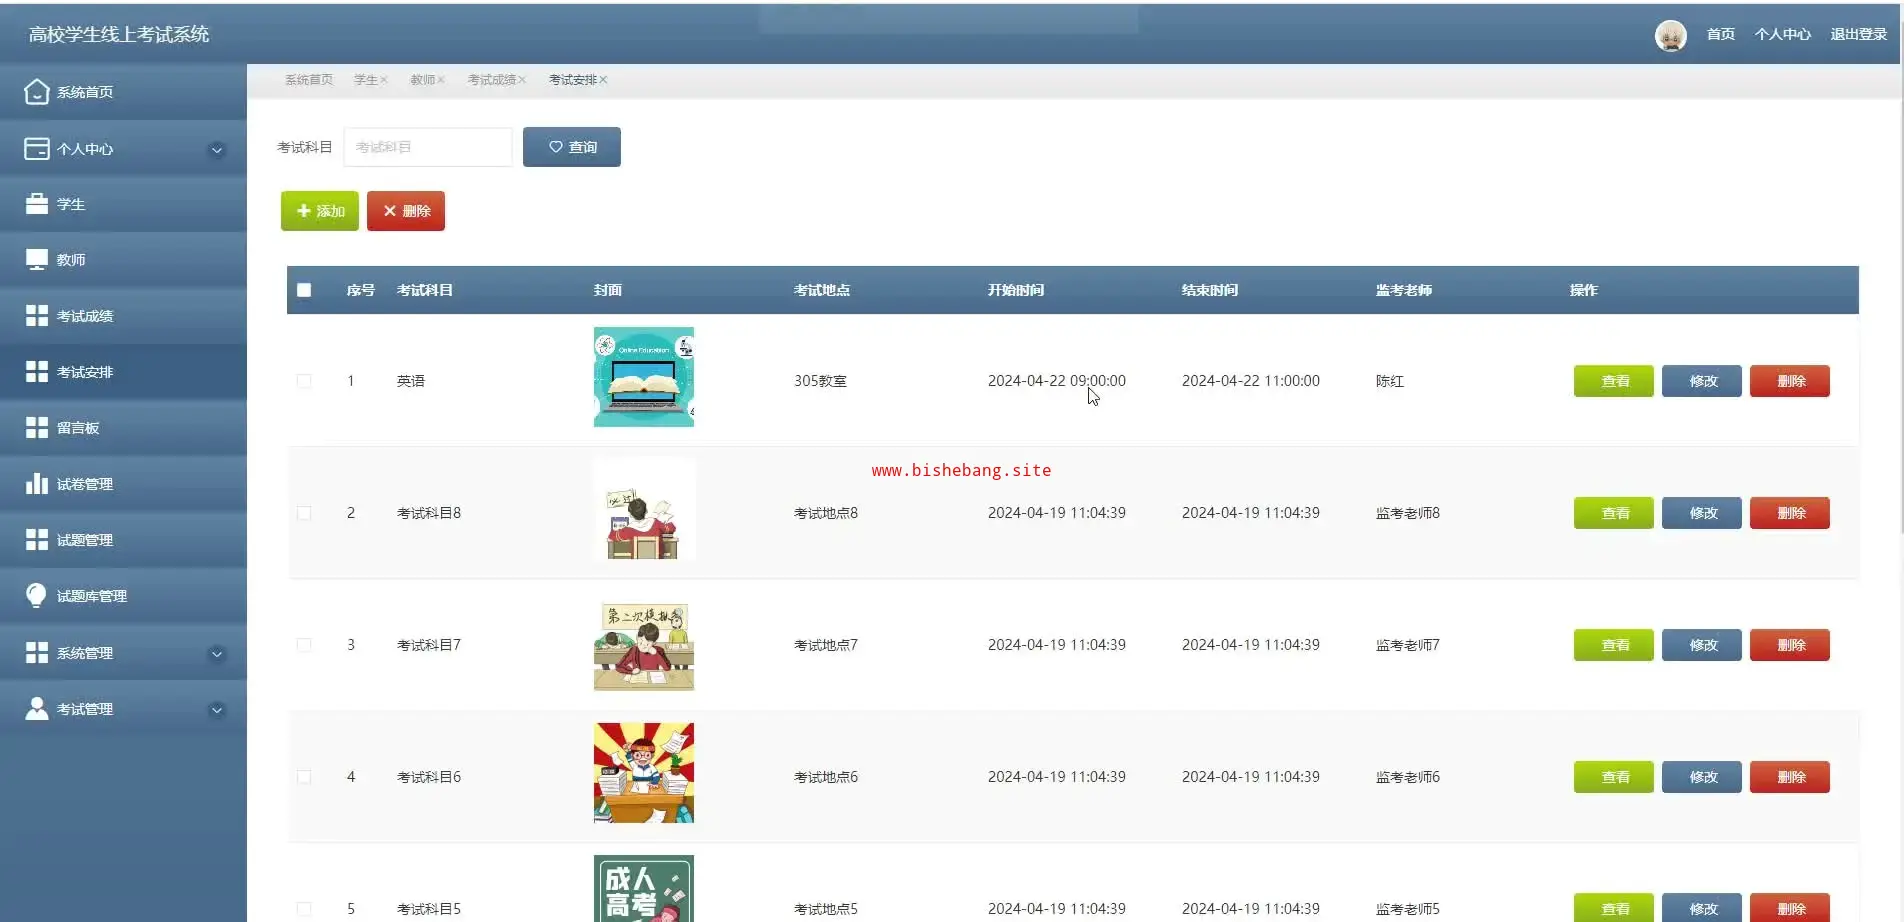This screenshot has height=922, width=1904.
Task: Expand the 个人中心 sidebar chevron
Action: 216,150
